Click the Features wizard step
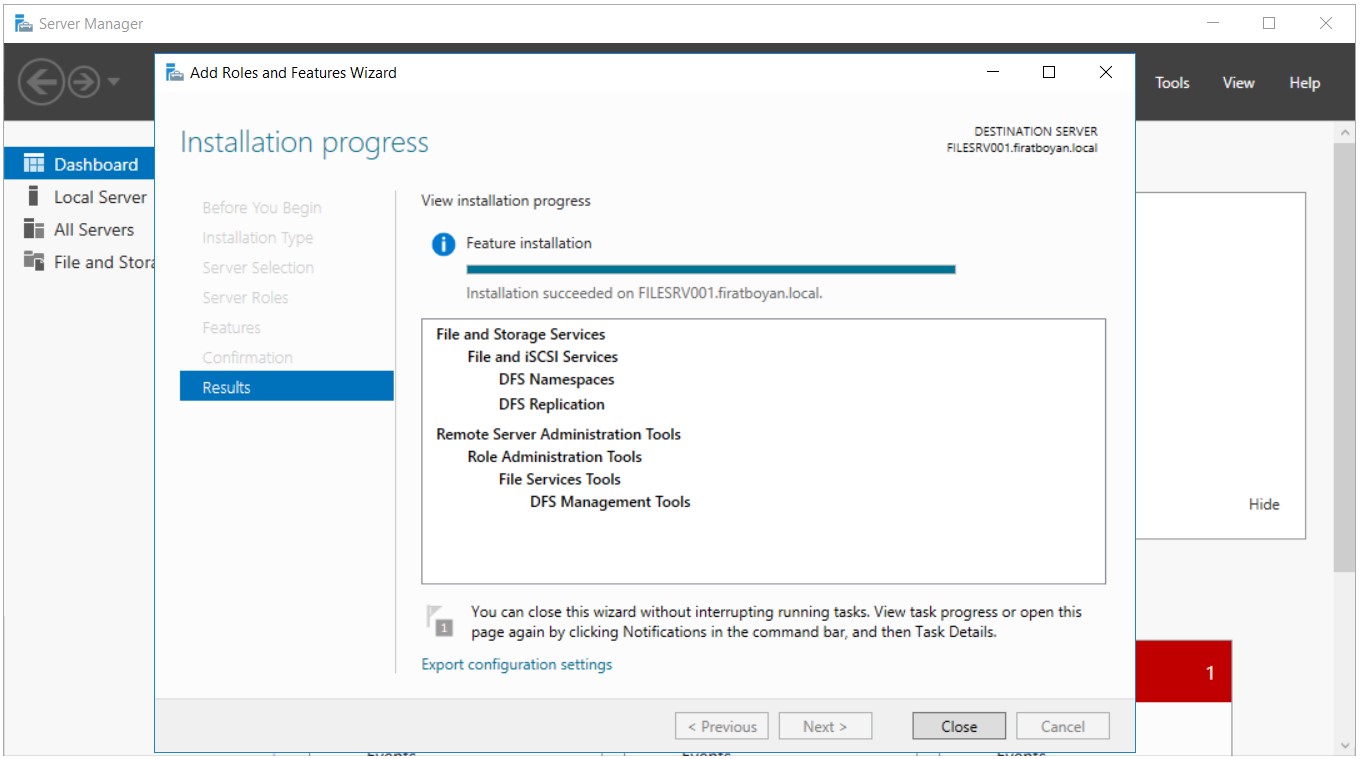 coord(231,327)
